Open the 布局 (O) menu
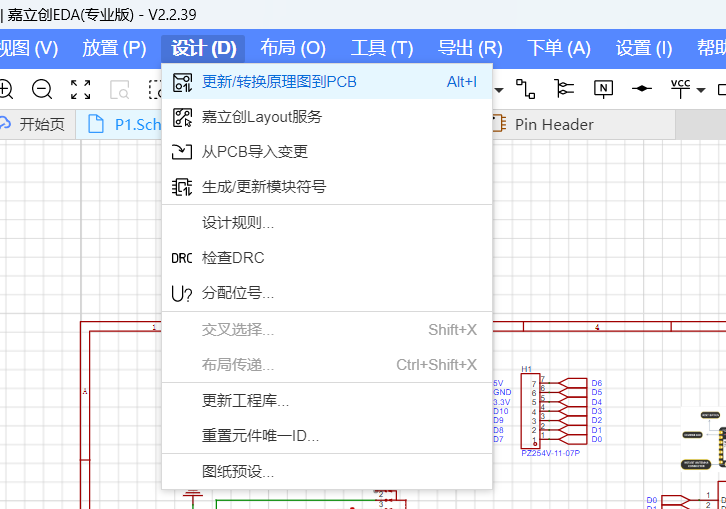726x509 pixels. coord(293,48)
